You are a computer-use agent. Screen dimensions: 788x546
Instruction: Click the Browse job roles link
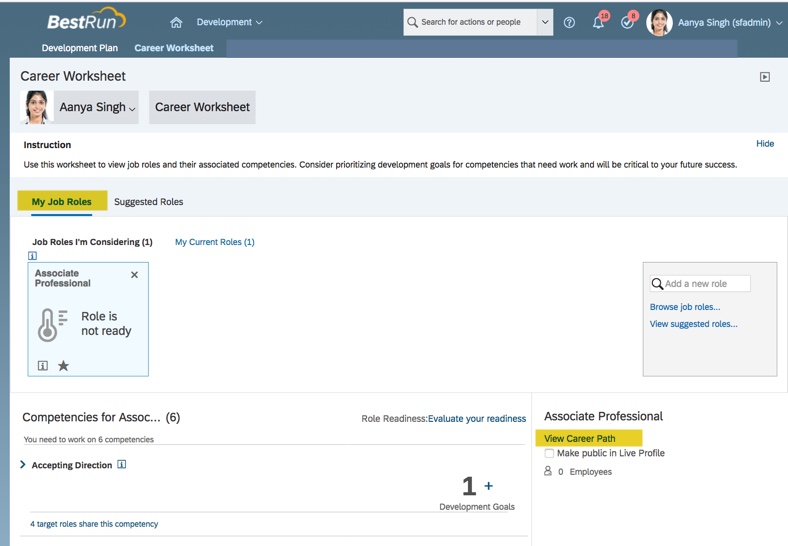tap(685, 307)
